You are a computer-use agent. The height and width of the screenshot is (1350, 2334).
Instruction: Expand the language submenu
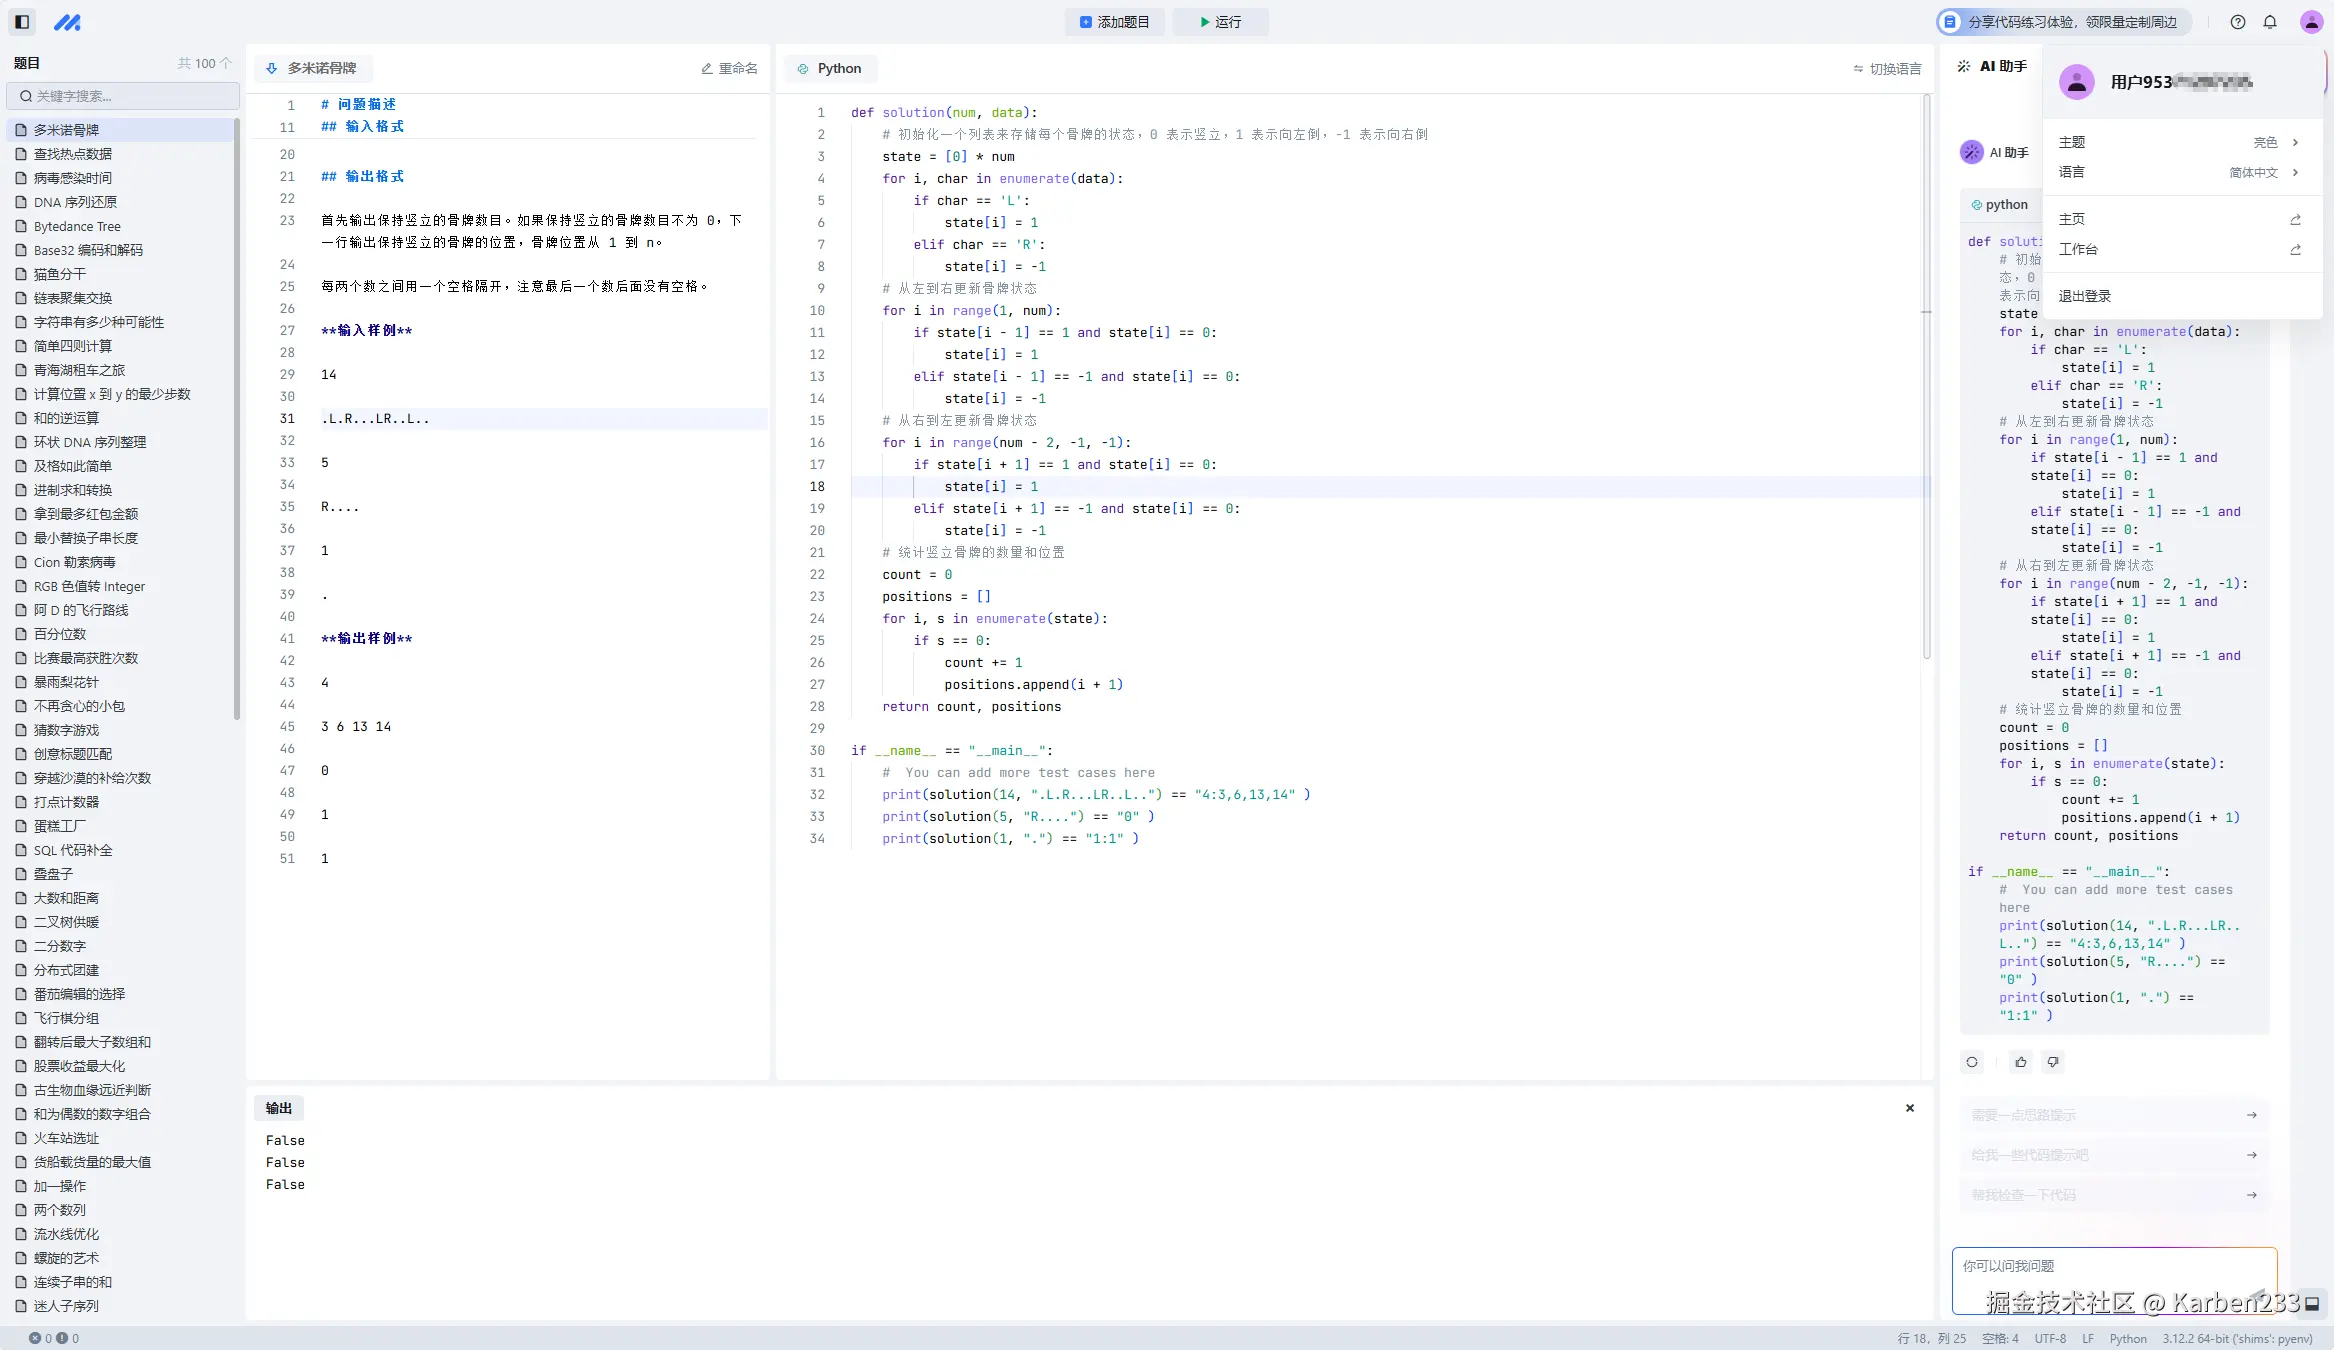pyautogui.click(x=2179, y=172)
